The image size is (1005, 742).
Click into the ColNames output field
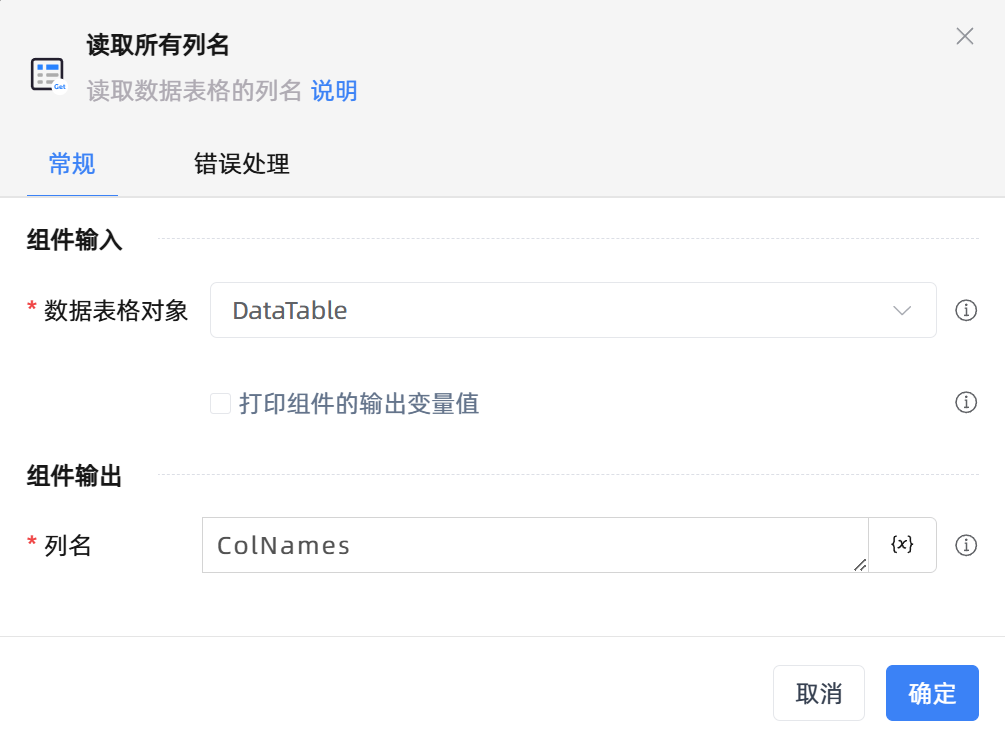535,545
